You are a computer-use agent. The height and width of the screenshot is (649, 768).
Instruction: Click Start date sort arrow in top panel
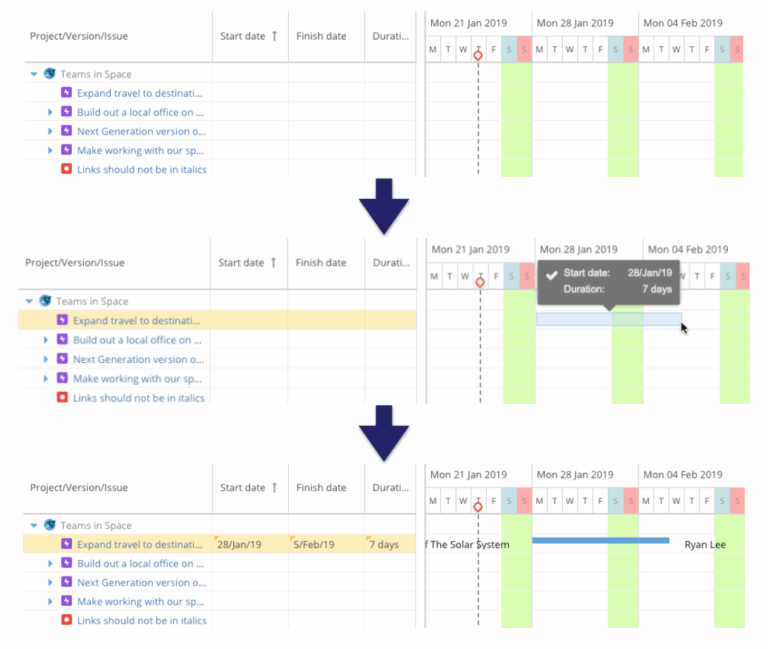[x=275, y=36]
